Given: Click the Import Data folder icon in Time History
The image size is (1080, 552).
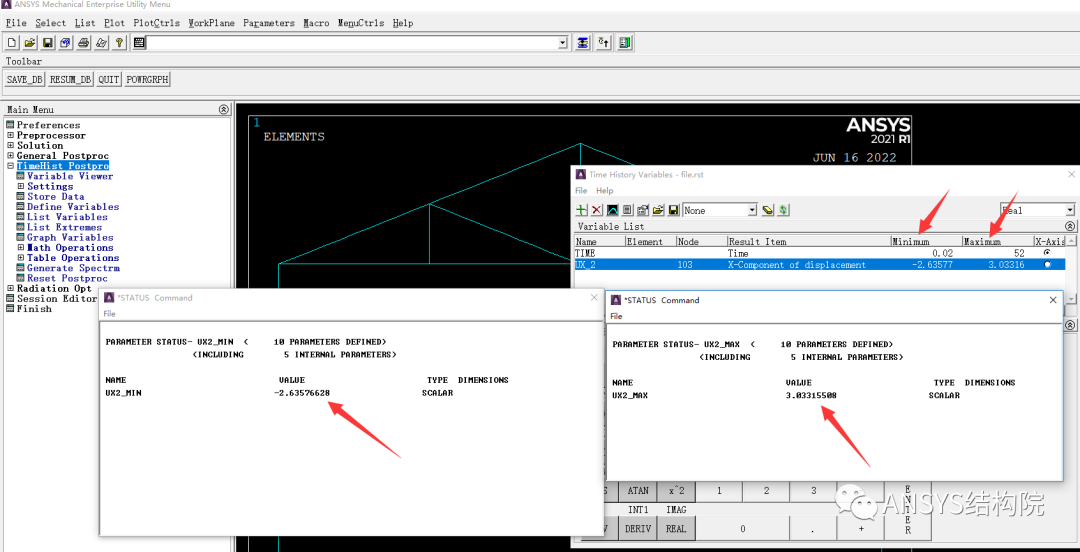Looking at the screenshot, I should pos(658,210).
